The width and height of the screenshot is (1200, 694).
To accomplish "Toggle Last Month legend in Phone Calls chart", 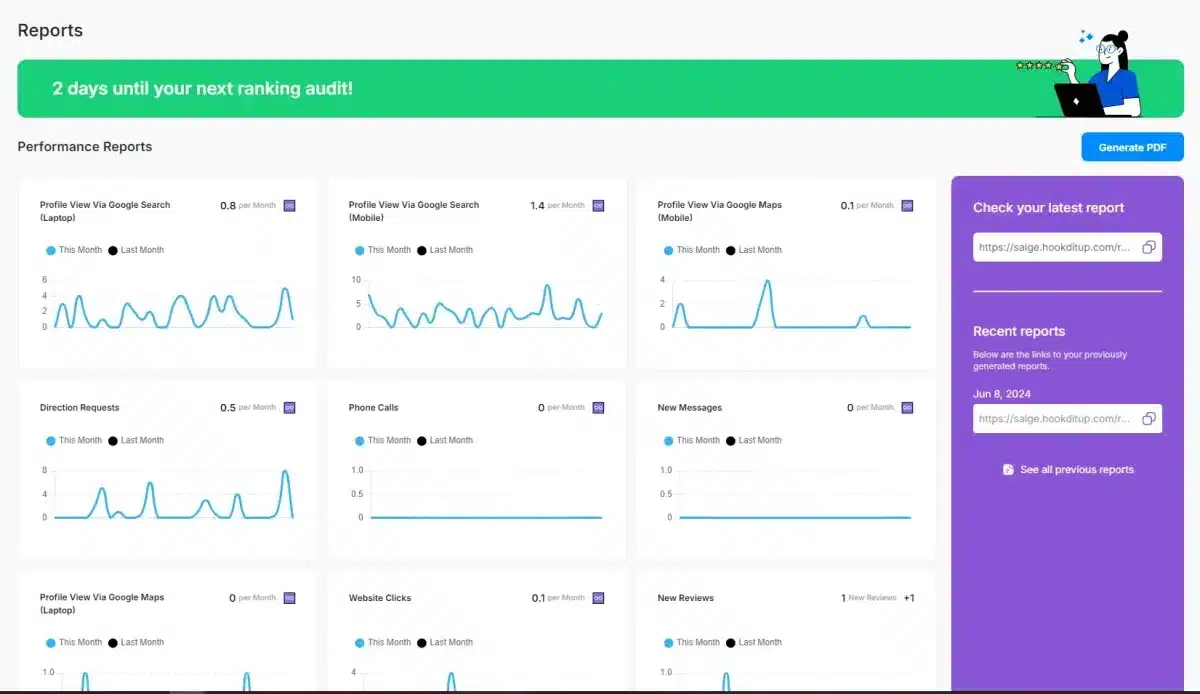I will tap(445, 440).
